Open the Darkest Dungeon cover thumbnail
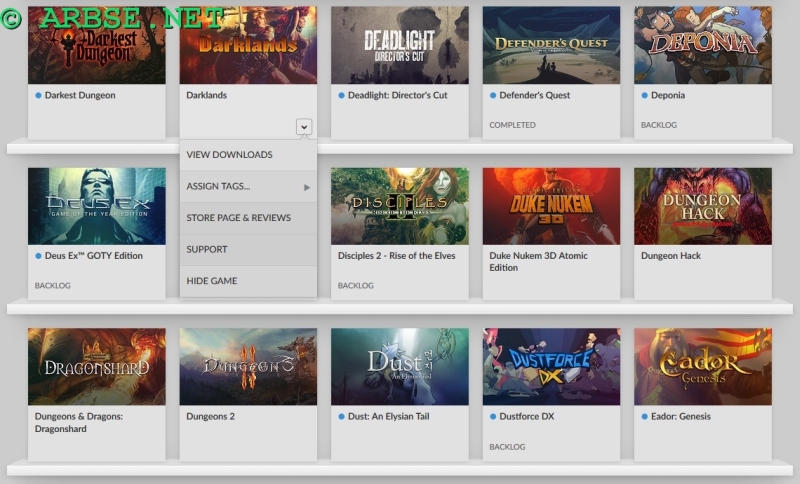The height and width of the screenshot is (484, 800). click(x=96, y=45)
